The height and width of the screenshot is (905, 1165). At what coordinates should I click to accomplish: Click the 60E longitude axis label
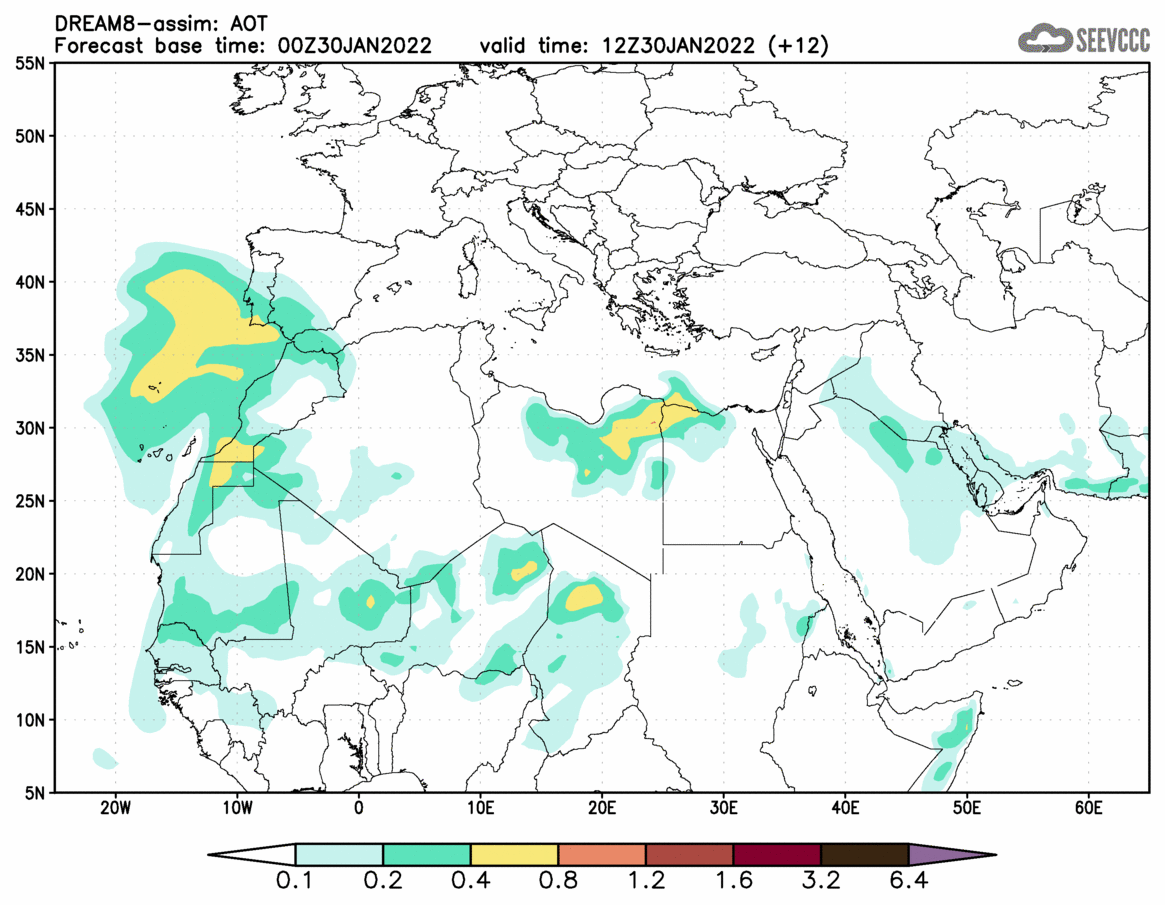(x=1088, y=808)
